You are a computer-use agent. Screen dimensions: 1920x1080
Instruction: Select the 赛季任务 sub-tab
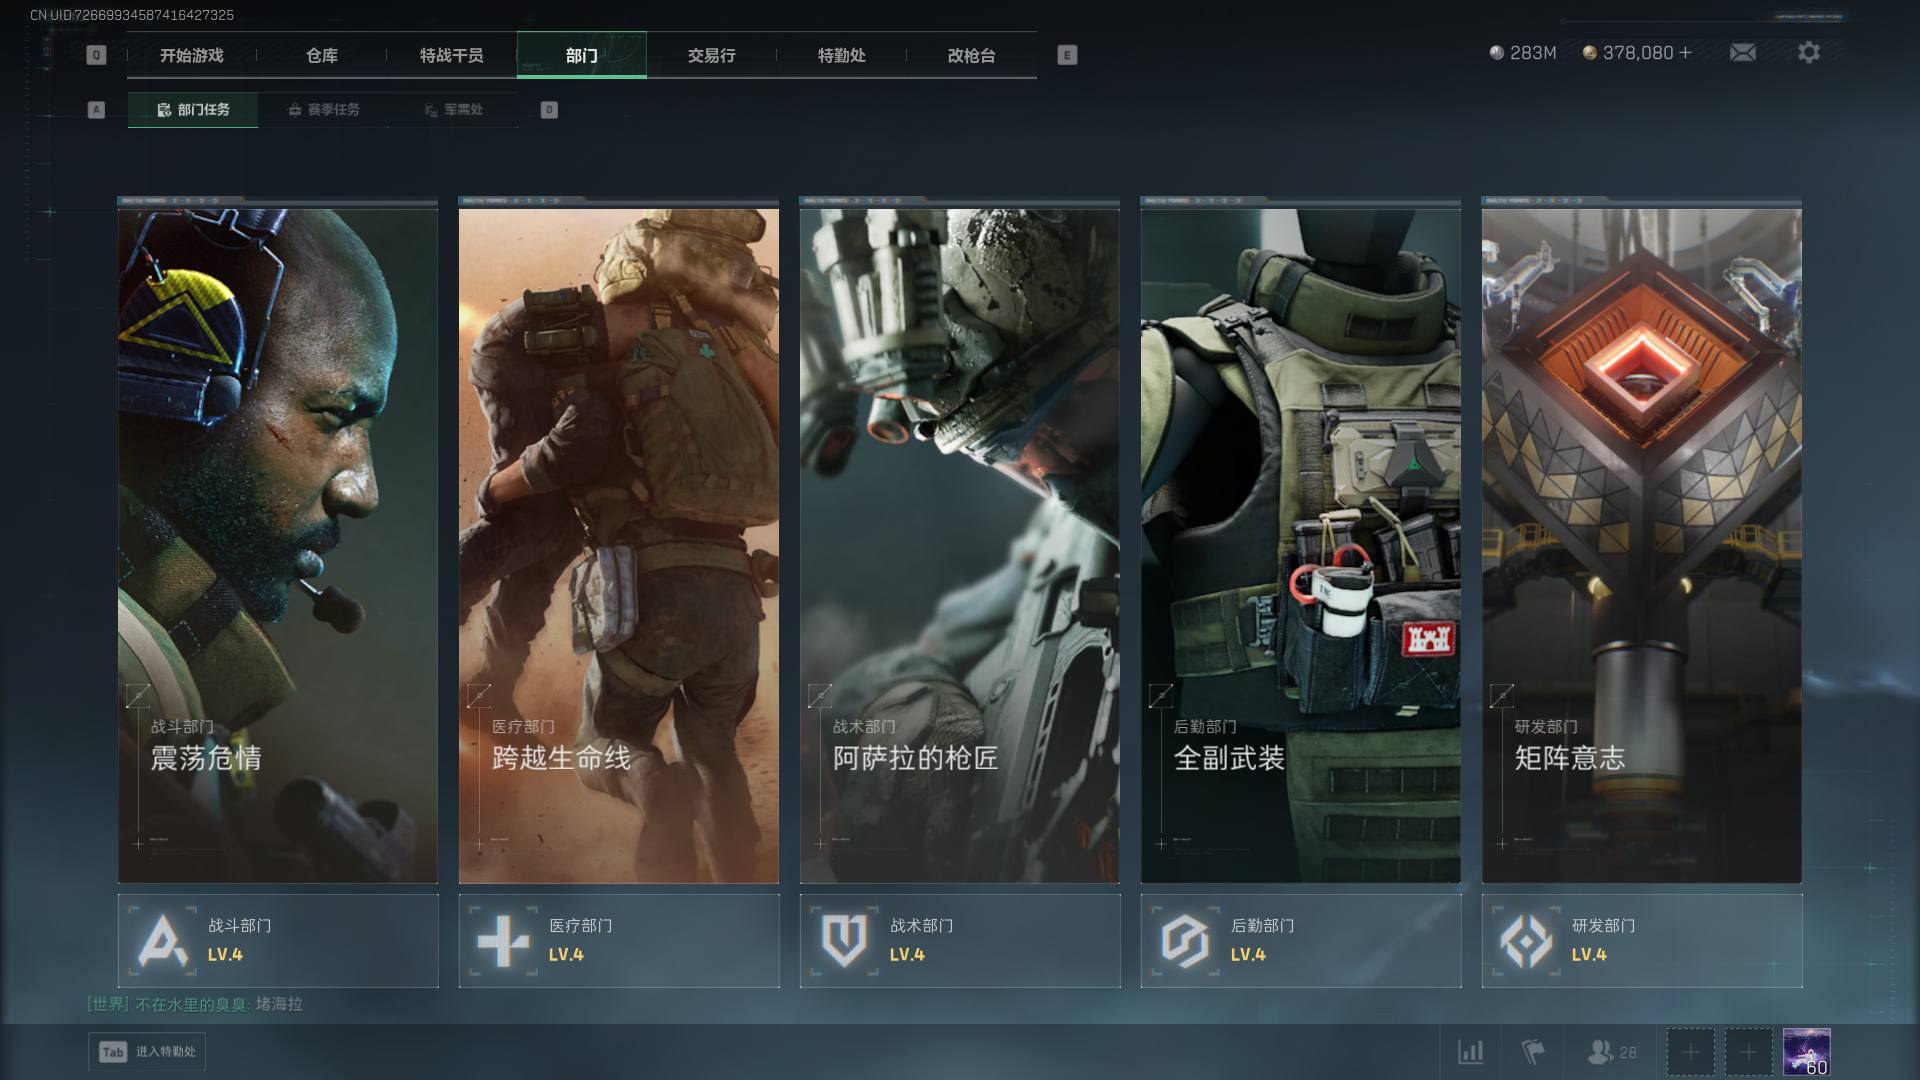323,110
